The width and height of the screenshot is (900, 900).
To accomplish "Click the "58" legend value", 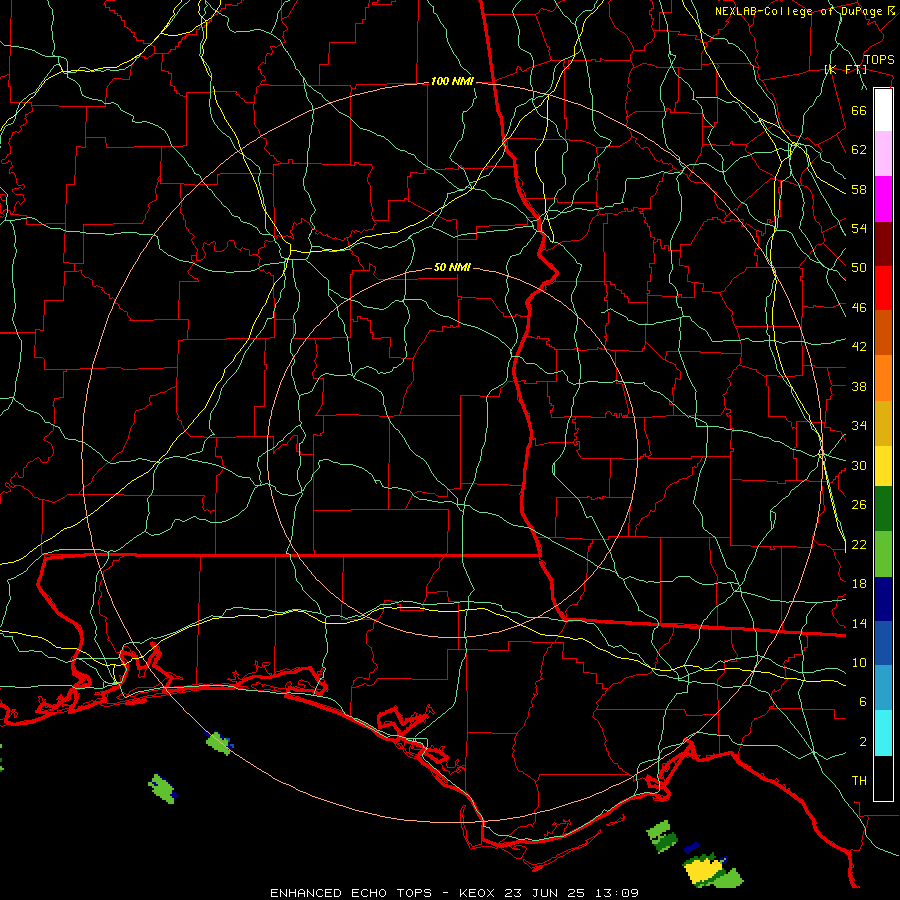I will (x=859, y=189).
